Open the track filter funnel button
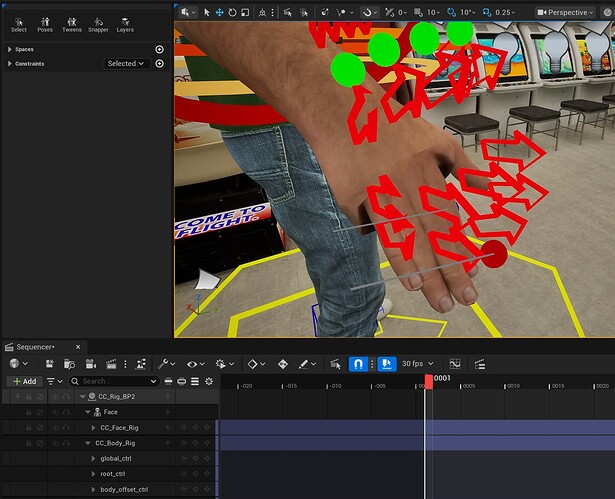The height and width of the screenshot is (499, 615). point(54,381)
